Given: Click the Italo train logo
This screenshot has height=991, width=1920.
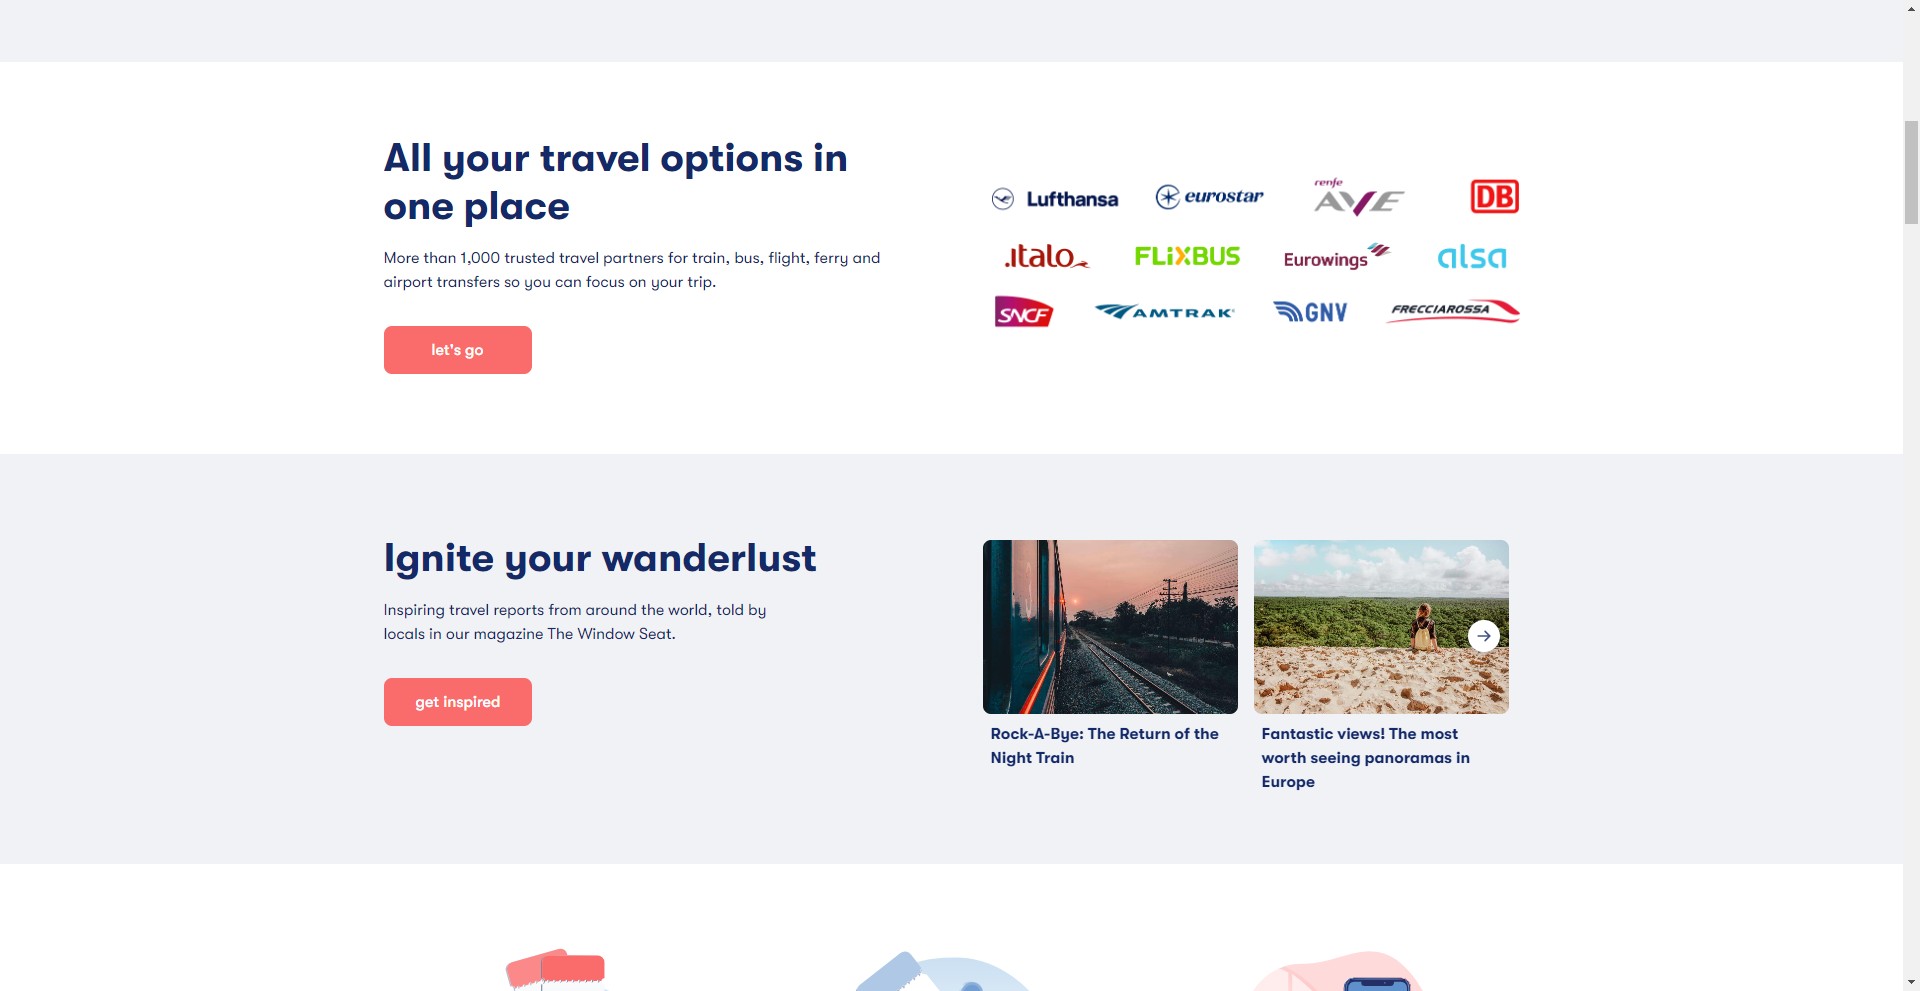Looking at the screenshot, I should (x=1046, y=256).
